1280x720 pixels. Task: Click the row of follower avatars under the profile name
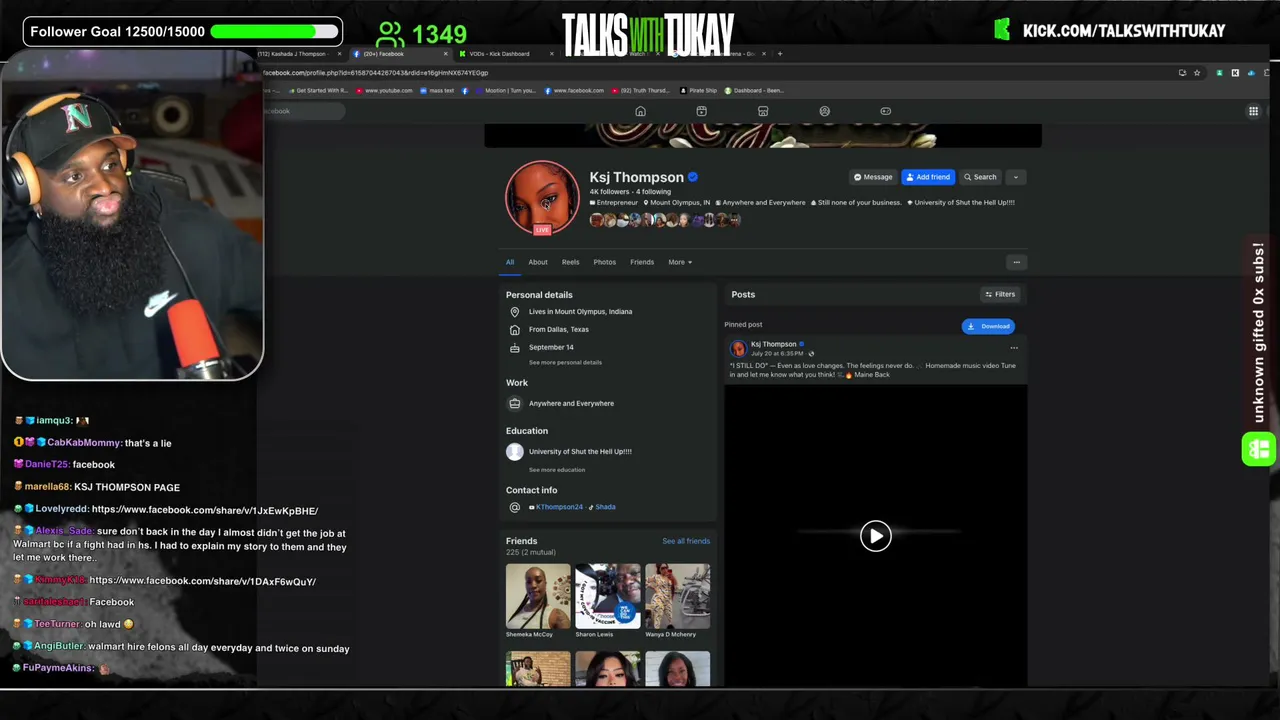click(665, 220)
